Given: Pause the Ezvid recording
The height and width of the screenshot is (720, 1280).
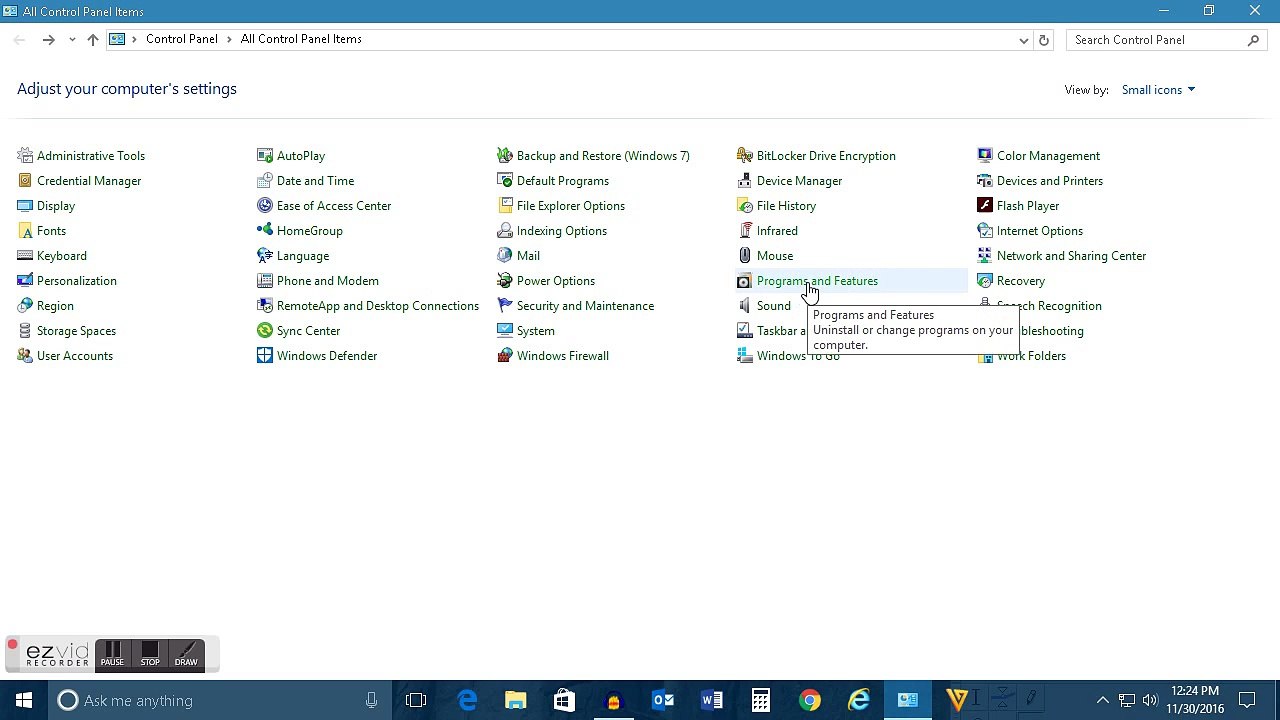Looking at the screenshot, I should (x=112, y=655).
